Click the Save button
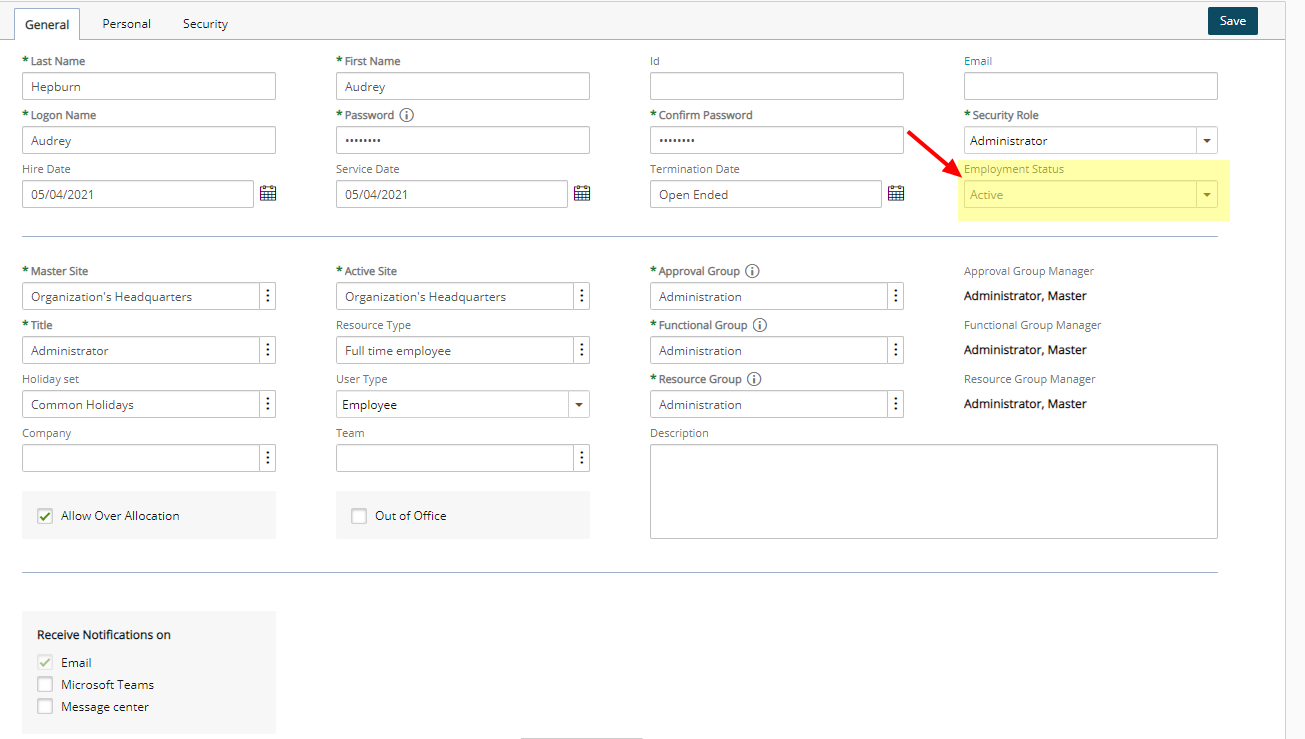1305x739 pixels. (1233, 21)
